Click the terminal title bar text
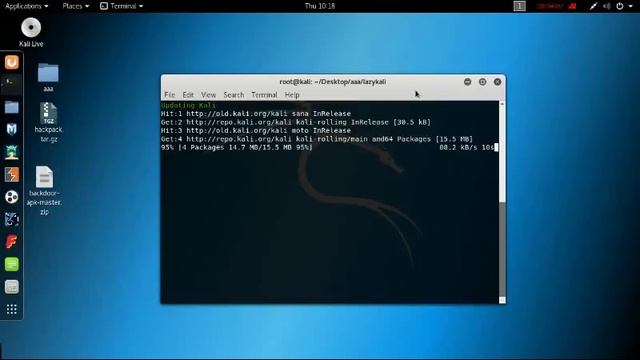Screen dimensions: 640x360 tap(333, 82)
